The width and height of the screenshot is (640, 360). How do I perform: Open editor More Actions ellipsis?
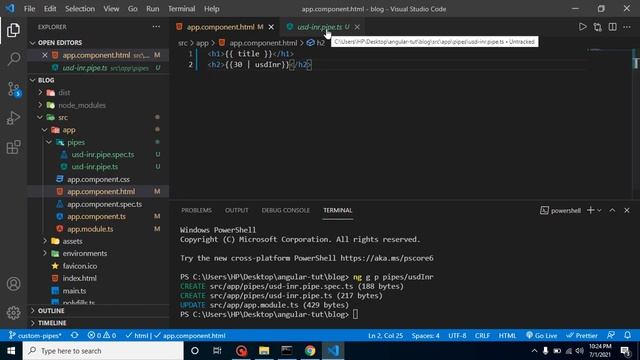coord(627,27)
